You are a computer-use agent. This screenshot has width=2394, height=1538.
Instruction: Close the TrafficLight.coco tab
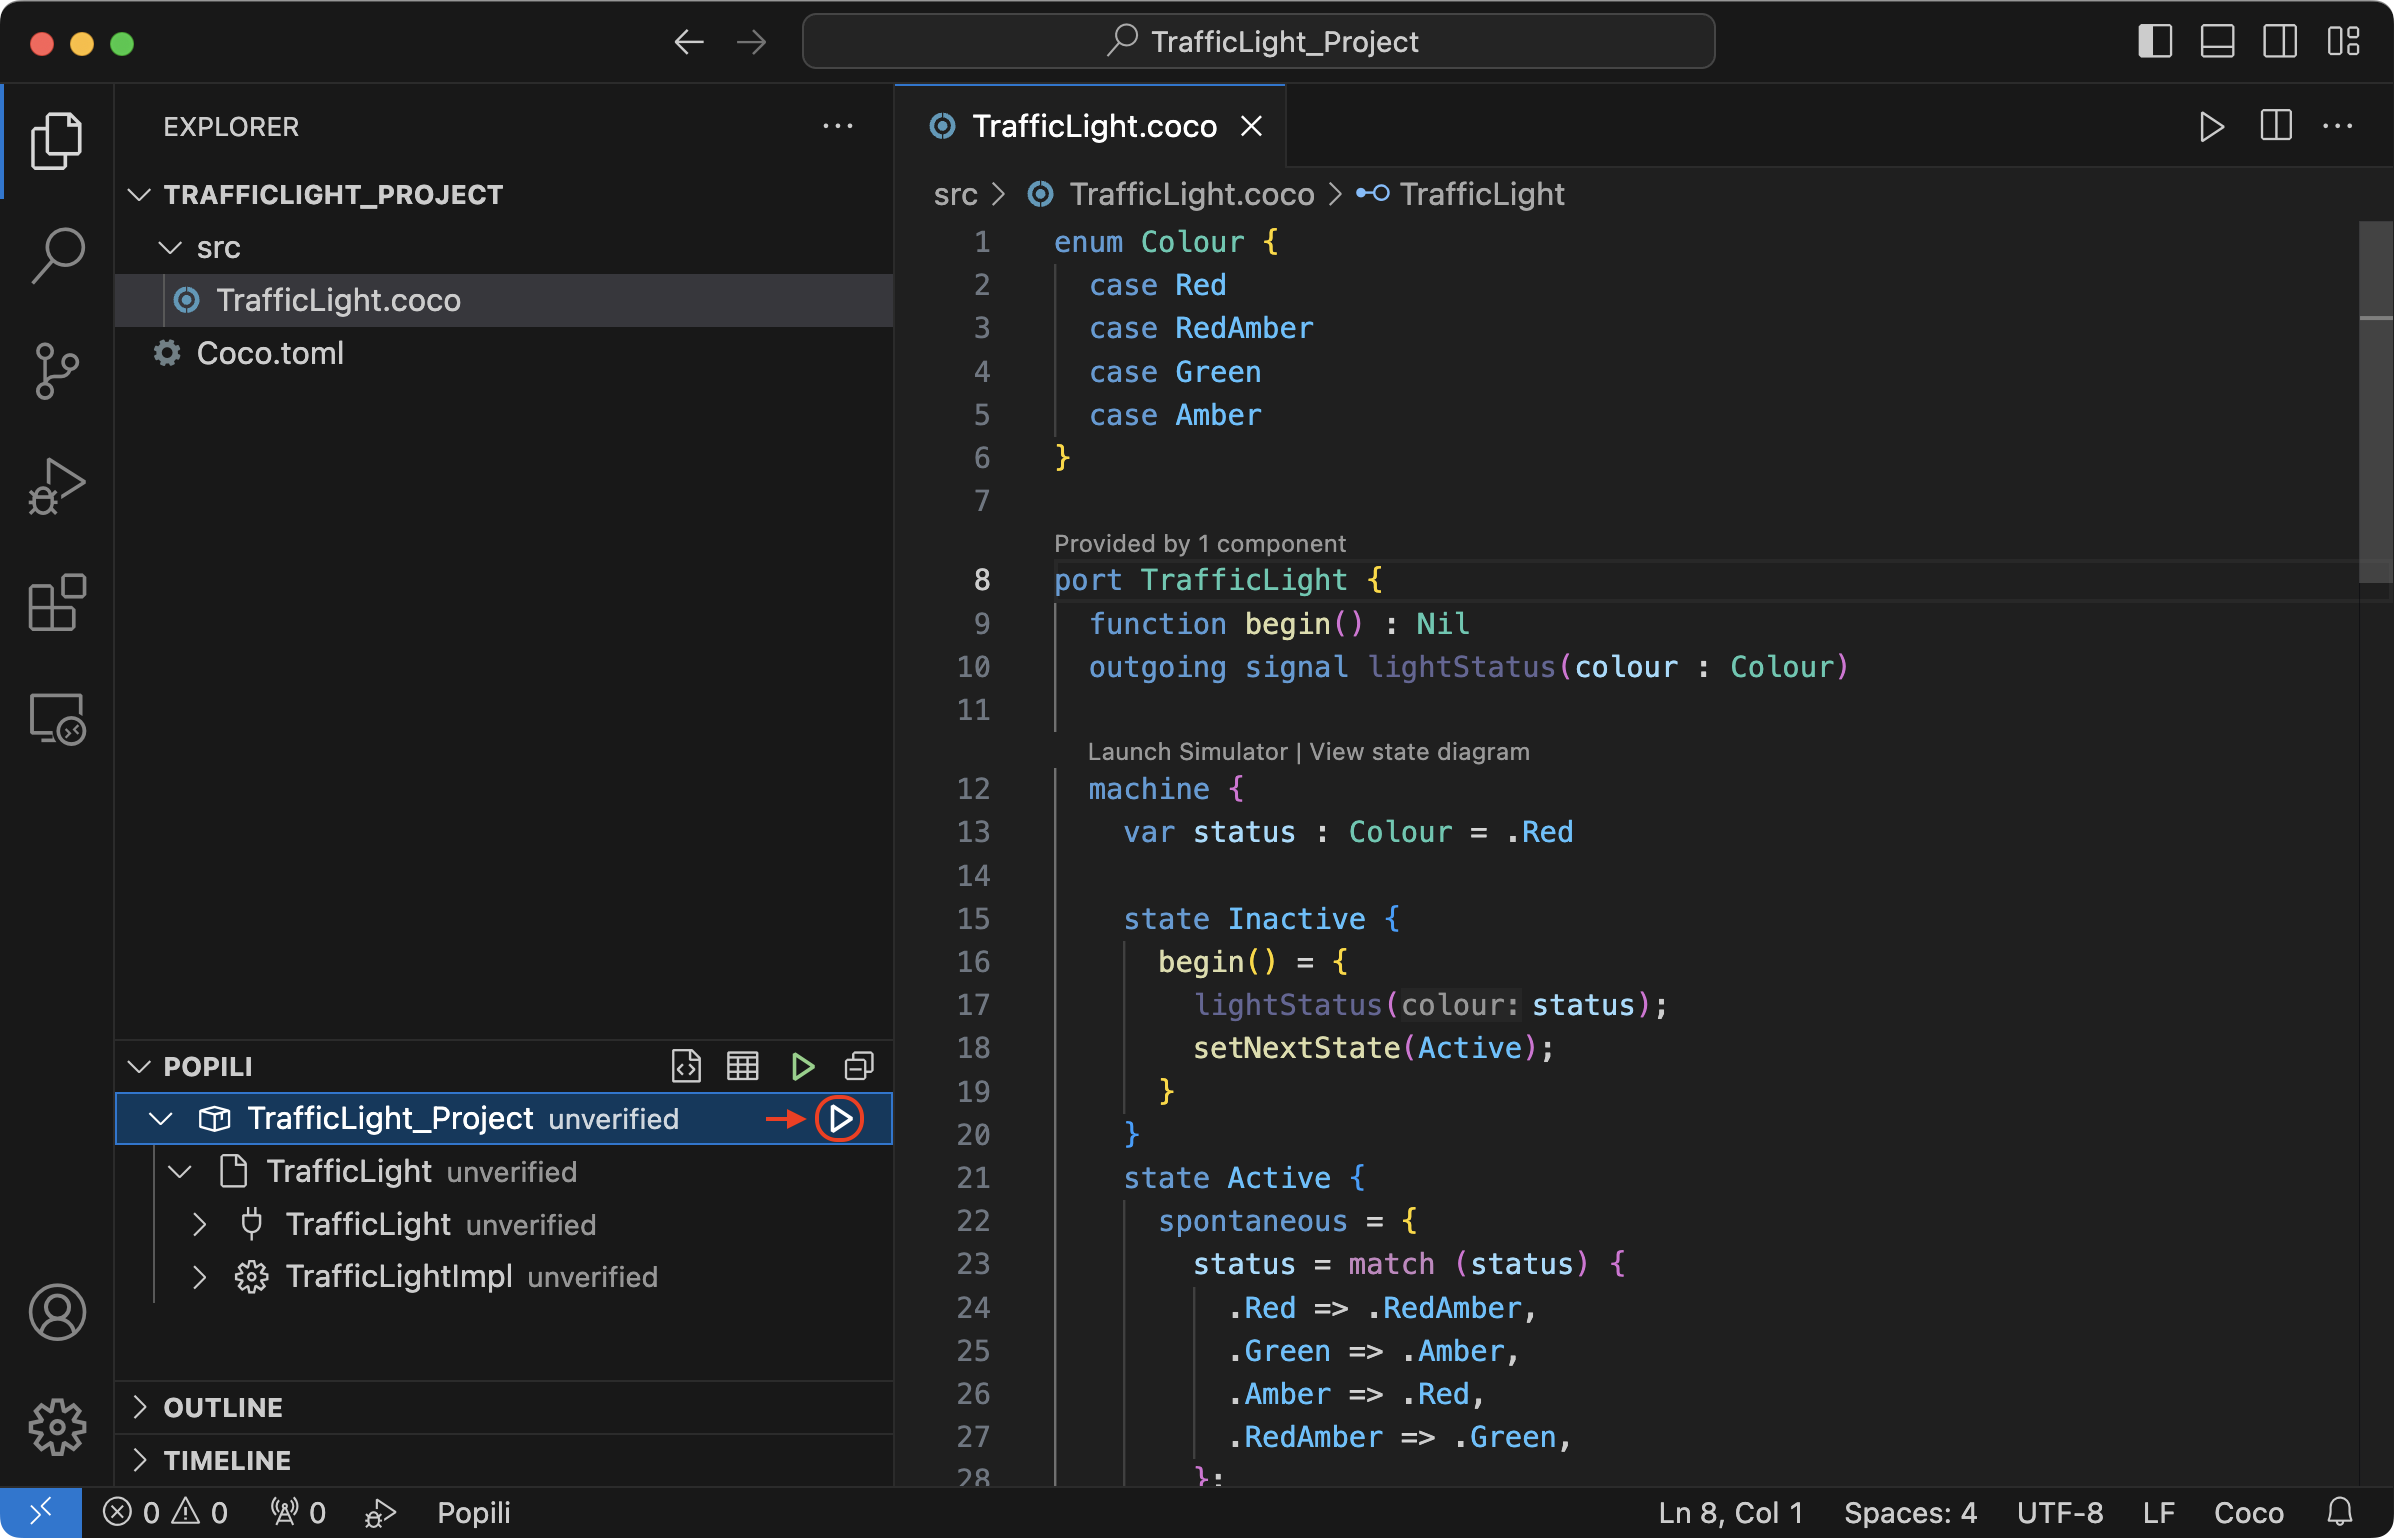click(x=1251, y=127)
